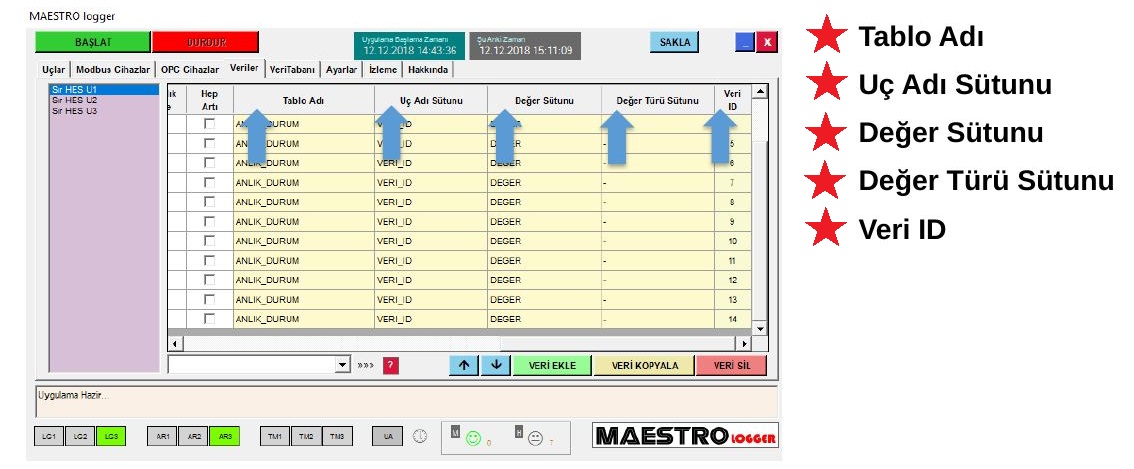Image resolution: width=1134 pixels, height=469 pixels.
Task: Click the Hep Artı column header
Action: pos(210,101)
